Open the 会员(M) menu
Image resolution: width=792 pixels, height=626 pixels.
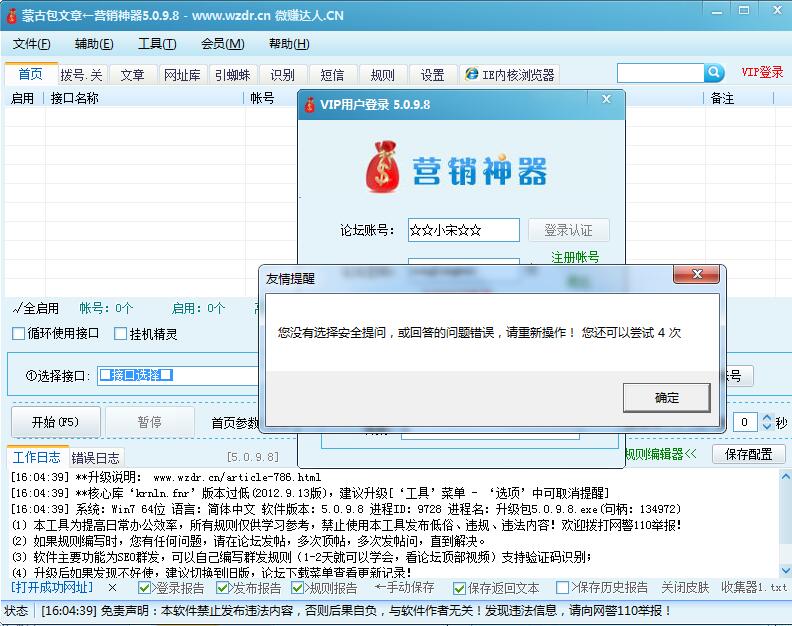[x=223, y=44]
